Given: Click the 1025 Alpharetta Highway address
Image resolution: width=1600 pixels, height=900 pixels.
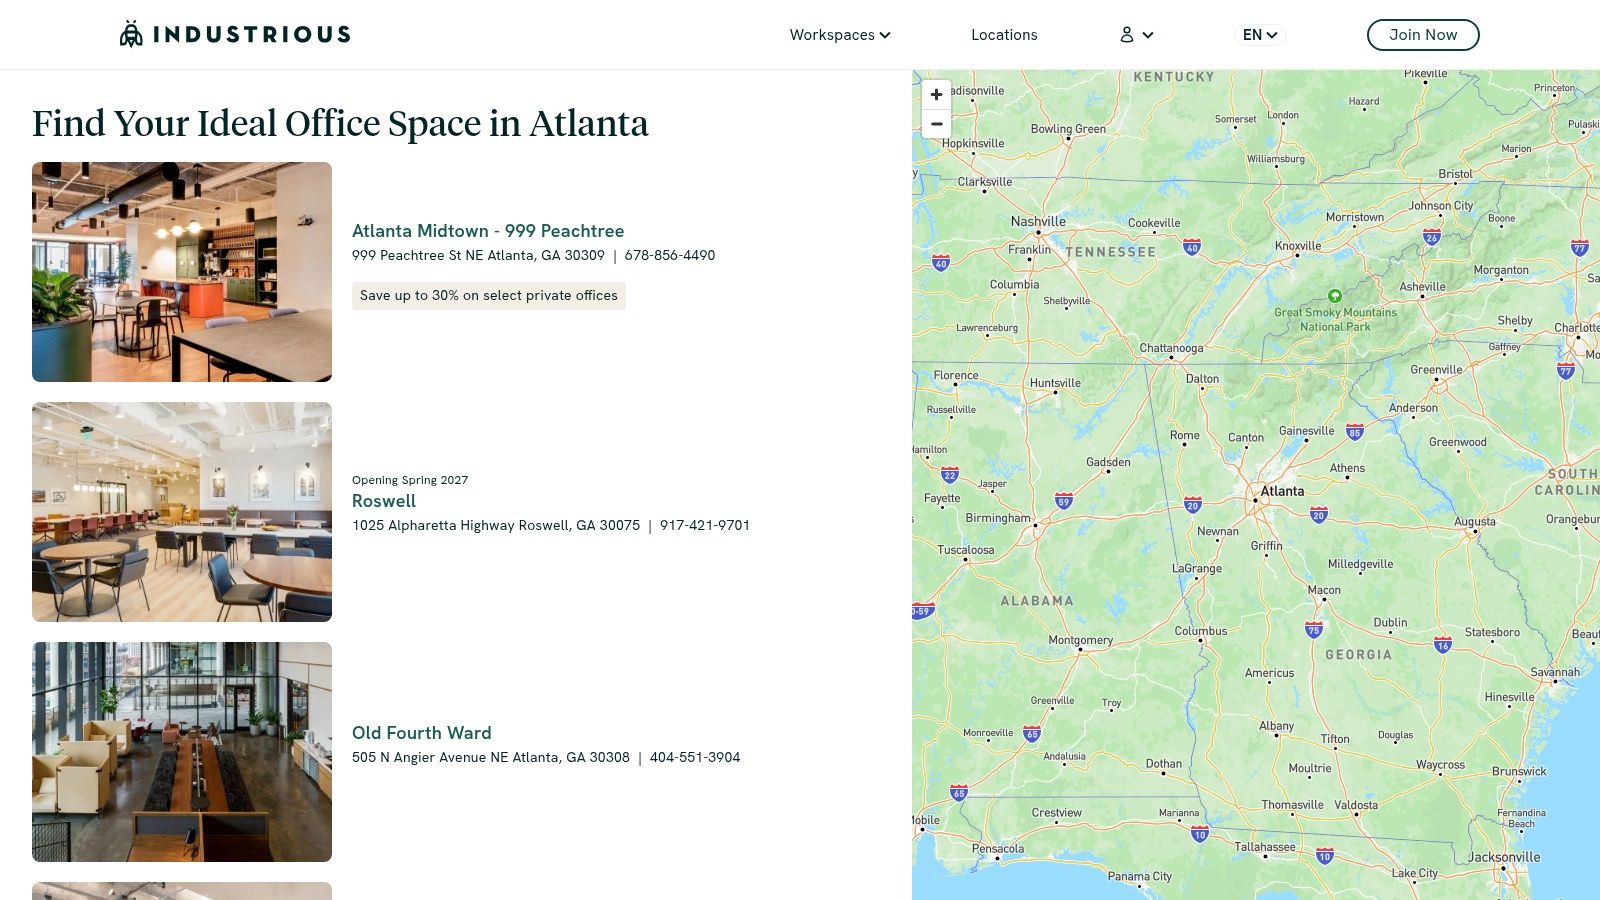Looking at the screenshot, I should (496, 526).
